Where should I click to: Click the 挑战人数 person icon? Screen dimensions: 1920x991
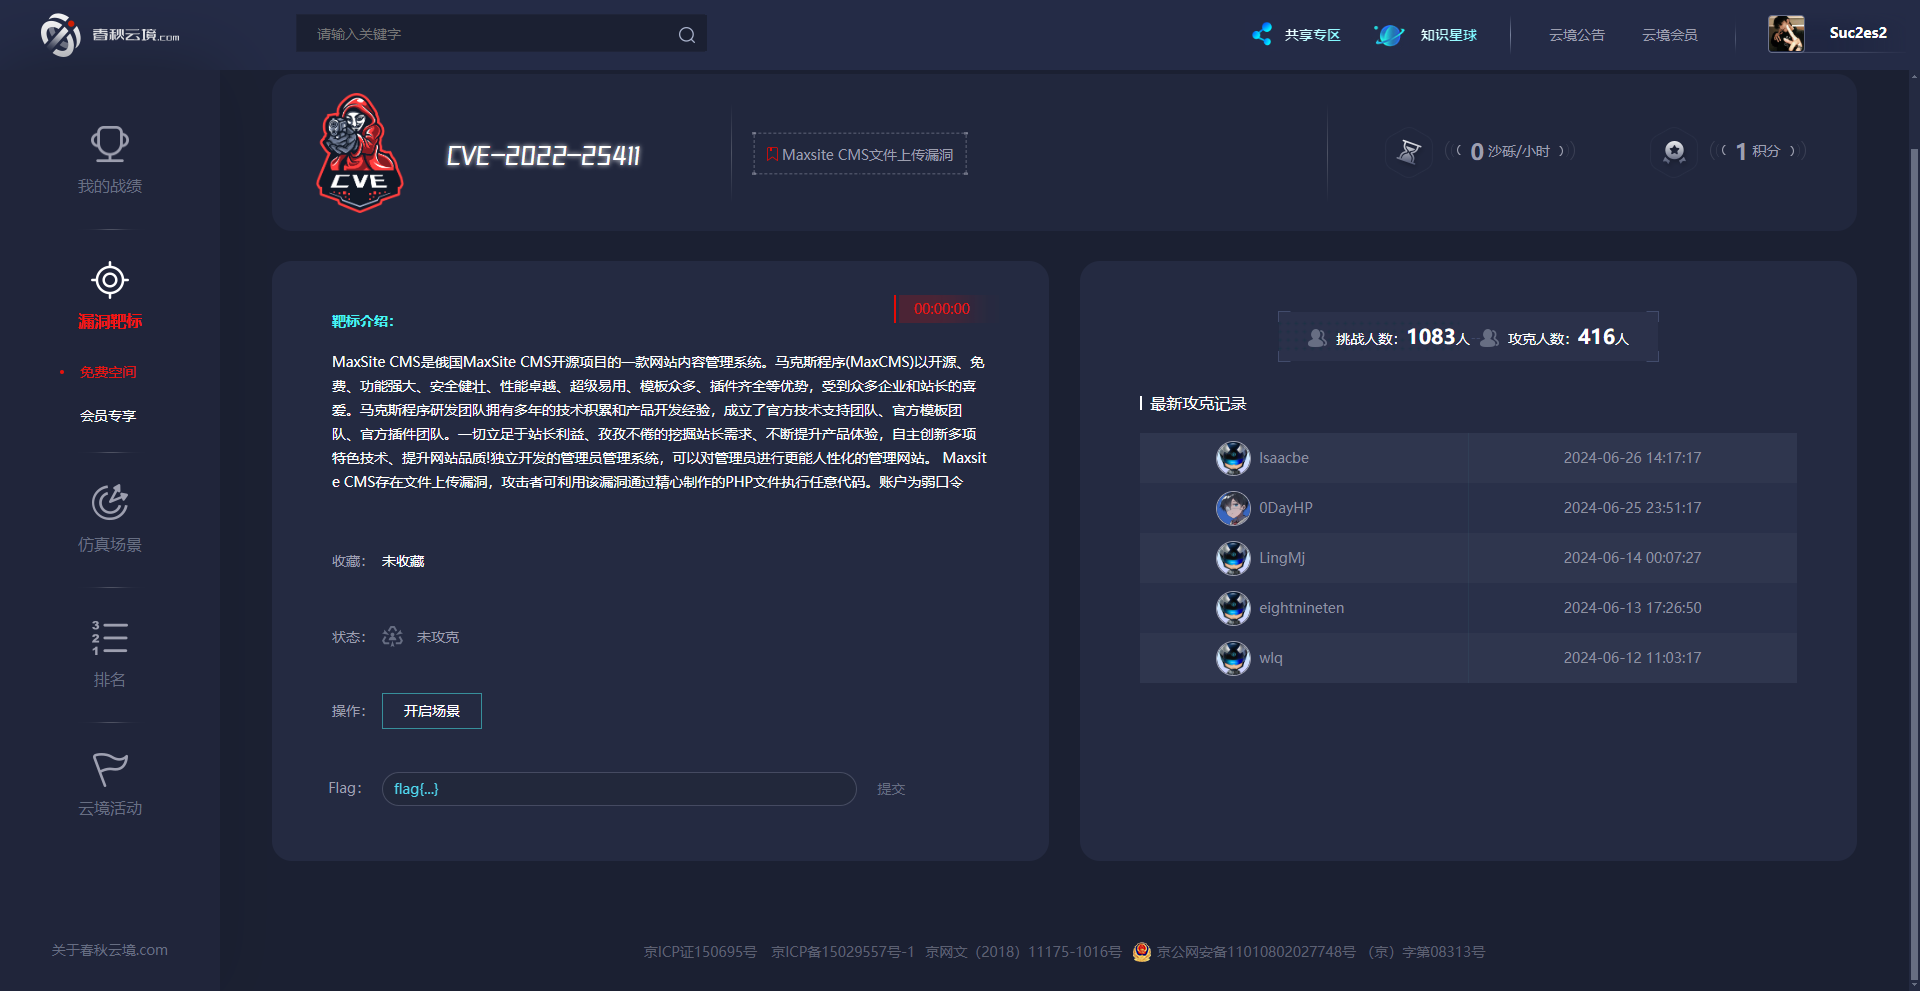[1317, 338]
